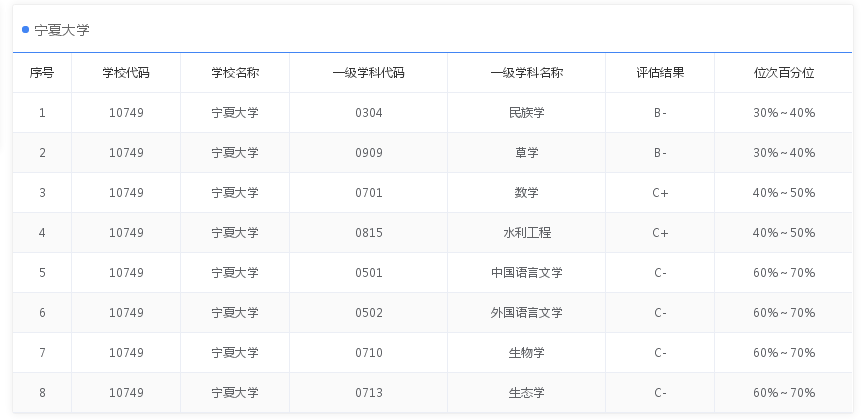Click the blue bullet beside 宁夏大学 title
Screen dimensions: 863x420
click(x=26, y=30)
